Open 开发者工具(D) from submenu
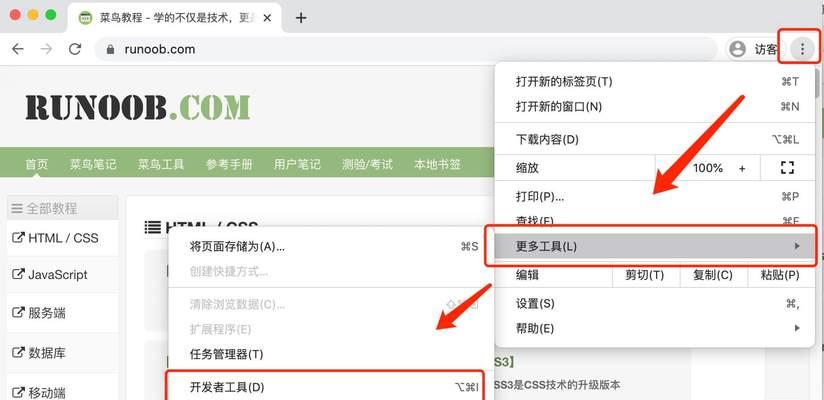 tap(331, 387)
